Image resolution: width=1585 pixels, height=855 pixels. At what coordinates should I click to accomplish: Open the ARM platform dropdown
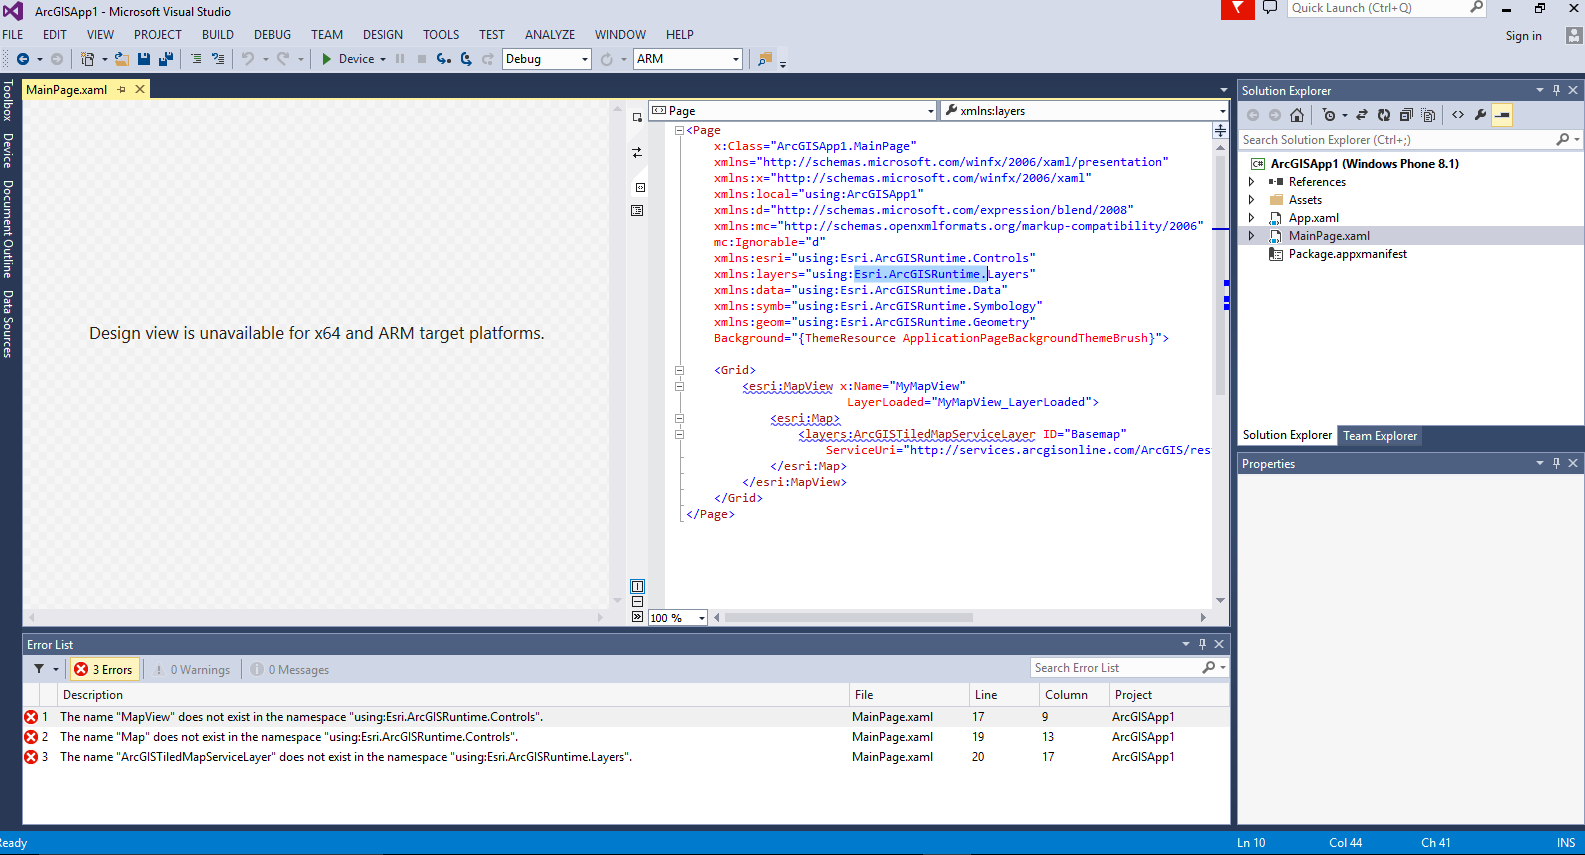pos(688,59)
